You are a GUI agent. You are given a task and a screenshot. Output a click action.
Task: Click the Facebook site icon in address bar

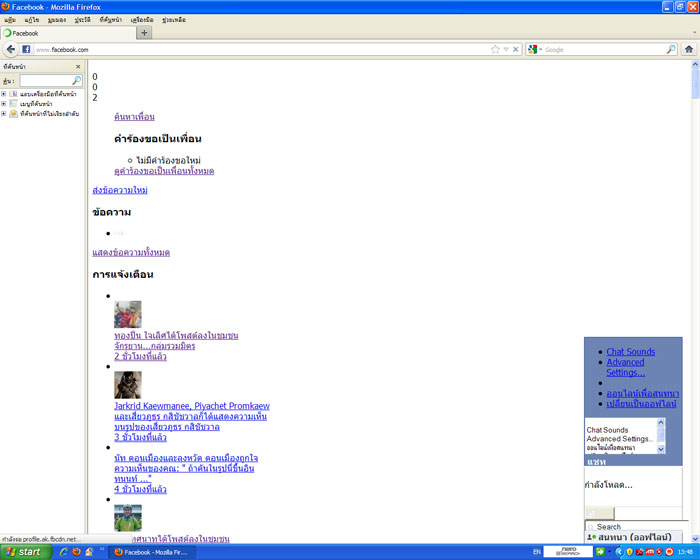(26, 49)
